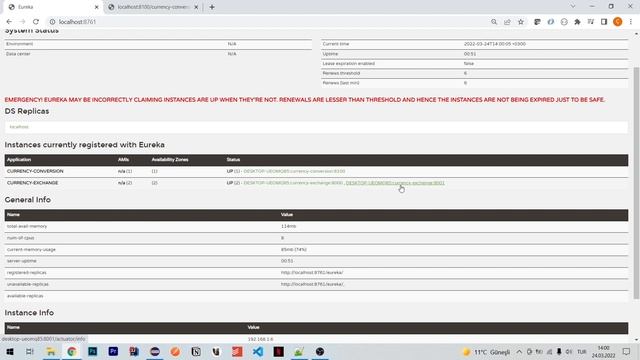
Task: Open Chrome's three-dot menu
Action: pyautogui.click(x=631, y=22)
